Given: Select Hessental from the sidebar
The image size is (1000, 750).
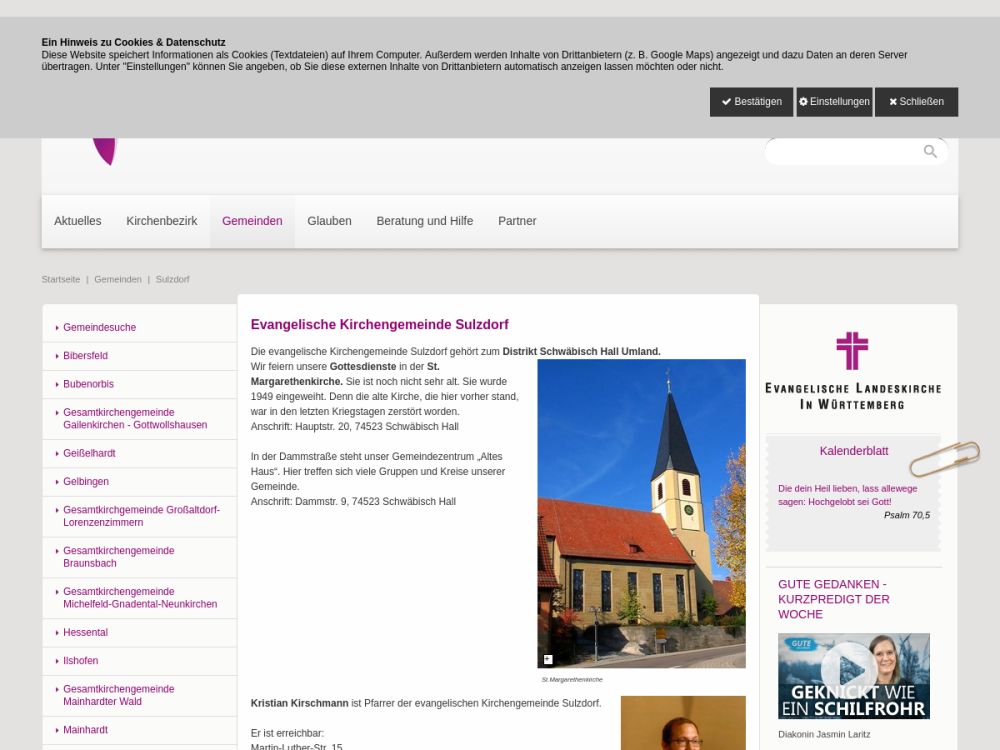Looking at the screenshot, I should pyautogui.click(x=86, y=633).
